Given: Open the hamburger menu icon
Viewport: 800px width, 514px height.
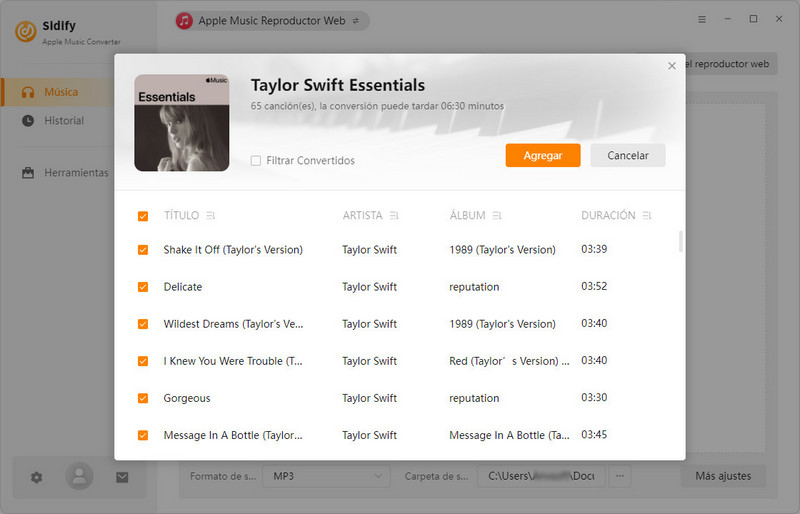Looking at the screenshot, I should pyautogui.click(x=702, y=19).
